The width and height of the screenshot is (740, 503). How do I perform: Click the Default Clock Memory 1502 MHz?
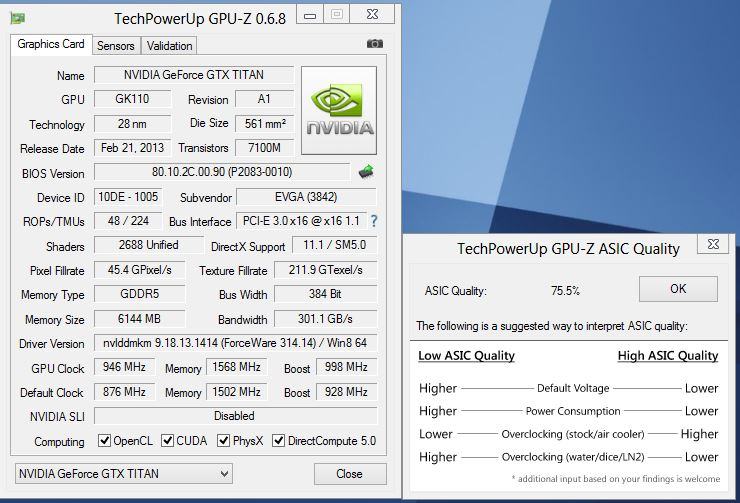(x=236, y=392)
